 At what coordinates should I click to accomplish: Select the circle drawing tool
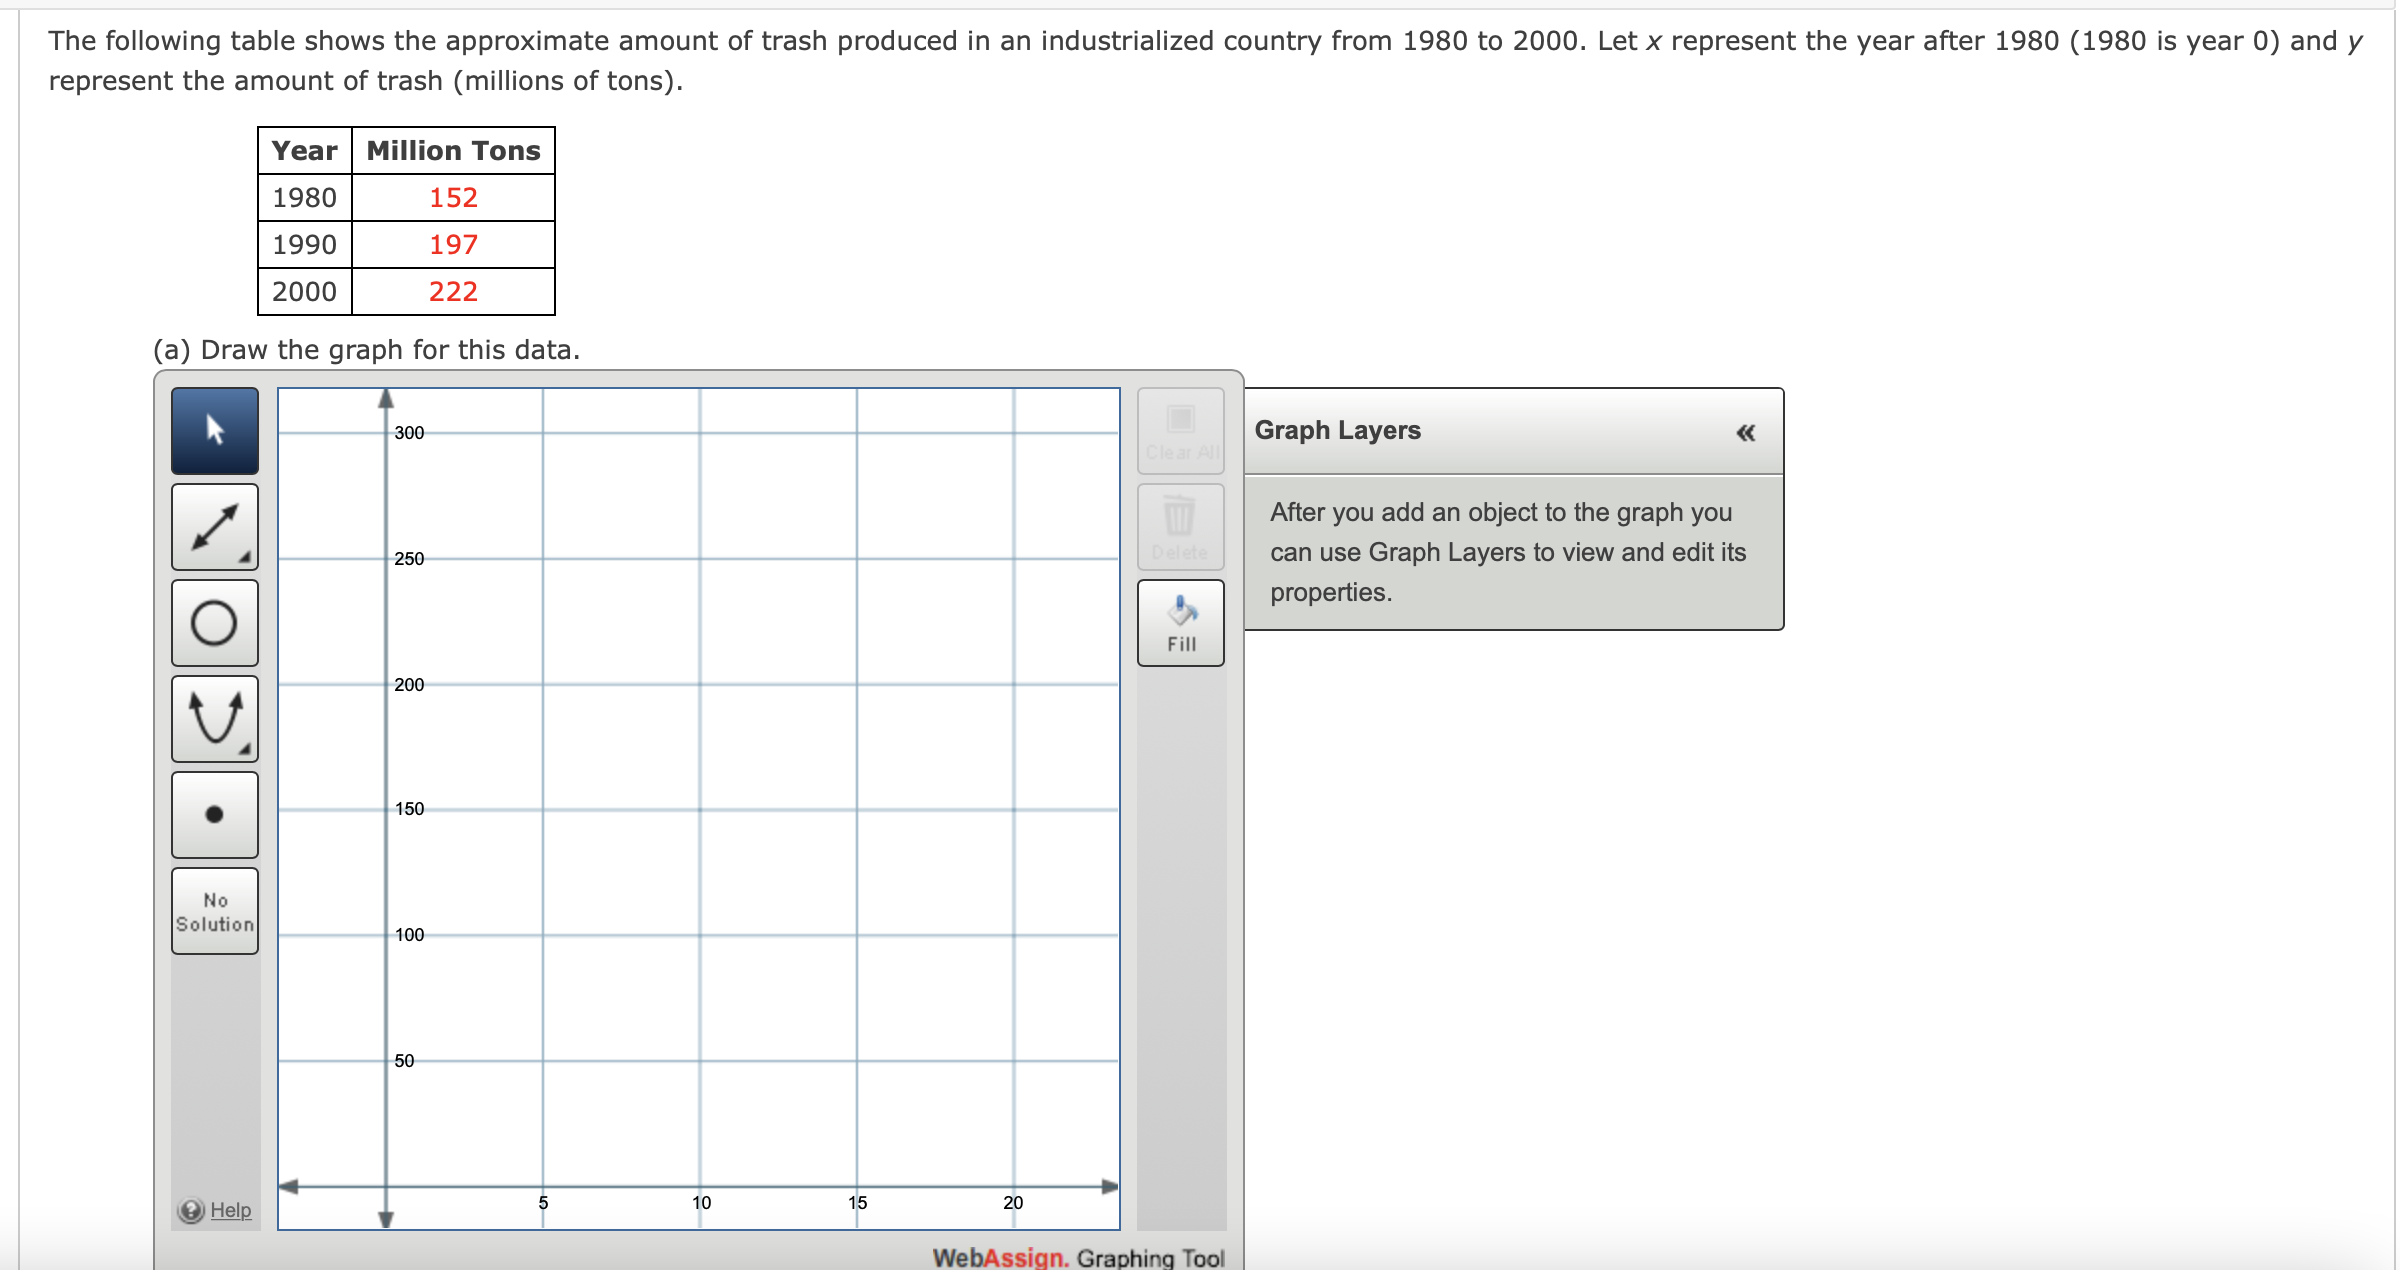[214, 622]
